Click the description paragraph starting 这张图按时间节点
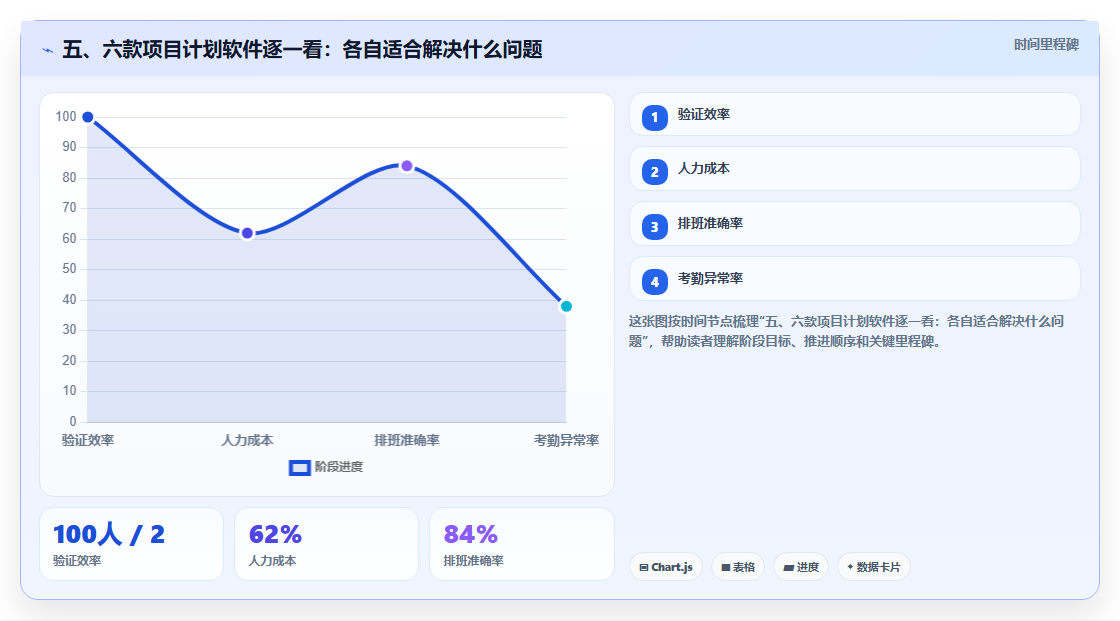Image resolution: width=1120 pixels, height=621 pixels. (846, 331)
